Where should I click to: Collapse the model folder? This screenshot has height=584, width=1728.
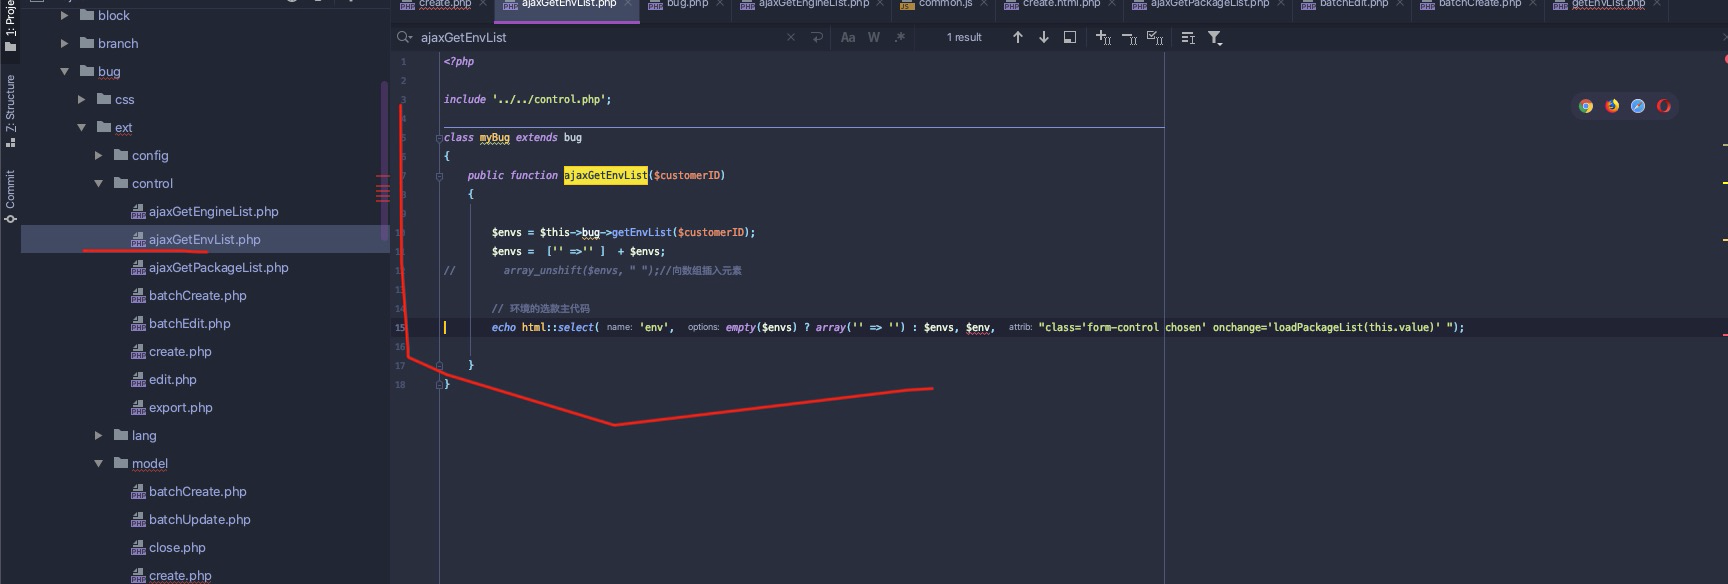click(x=99, y=463)
